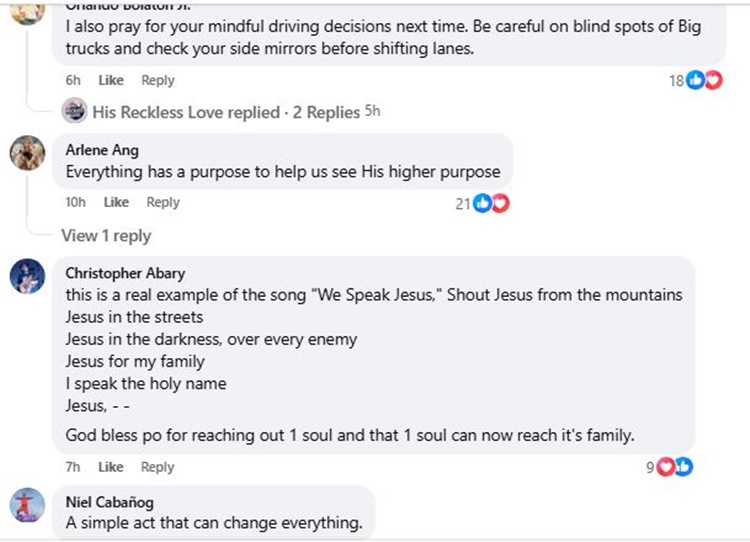Viewport: 750px width, 542px height.
Task: Reply to Christopher Abary's comment
Action: coord(158,466)
